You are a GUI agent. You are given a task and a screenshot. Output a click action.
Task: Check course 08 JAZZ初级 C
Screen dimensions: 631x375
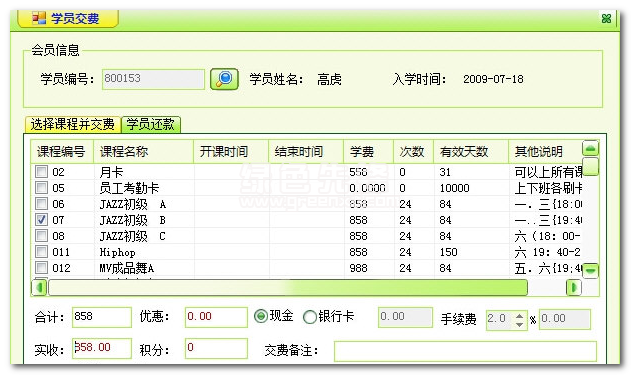coord(41,235)
